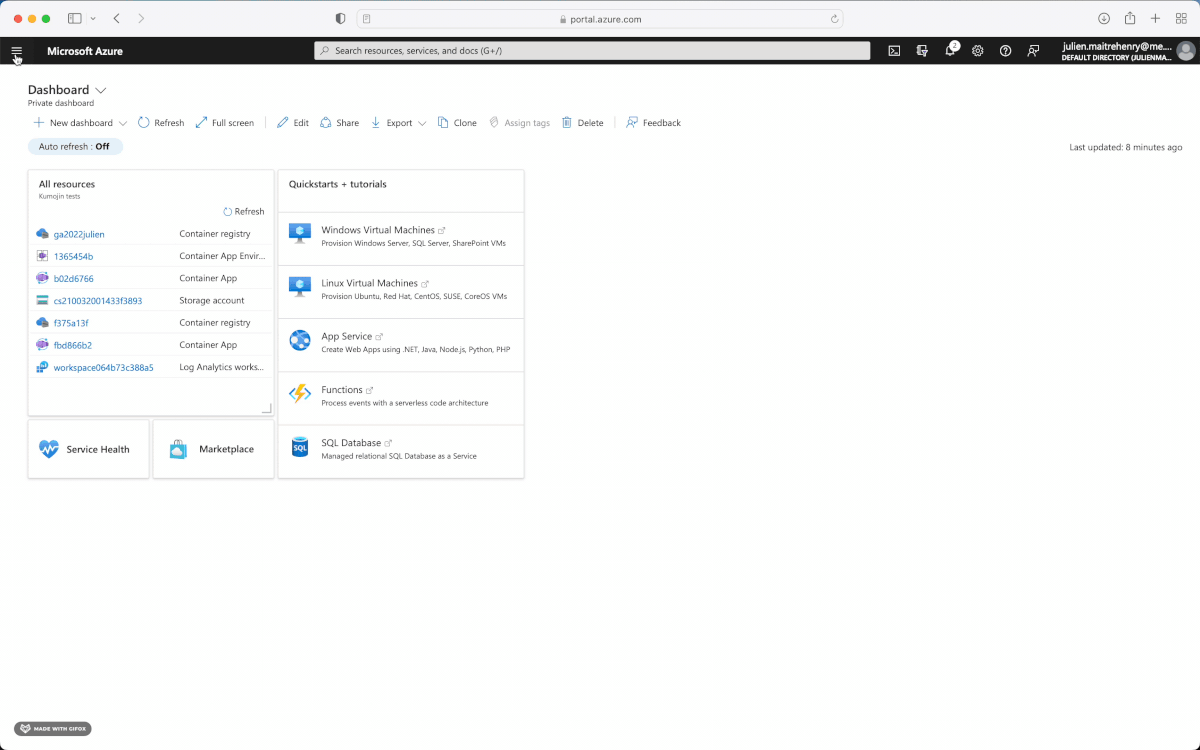The width and height of the screenshot is (1200, 750).
Task: Open Directories and subscriptions filter icon
Action: [923, 51]
